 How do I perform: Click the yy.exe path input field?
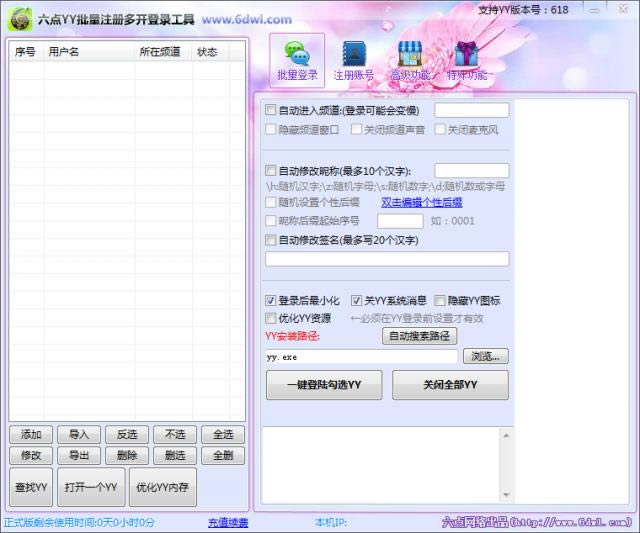pos(361,357)
